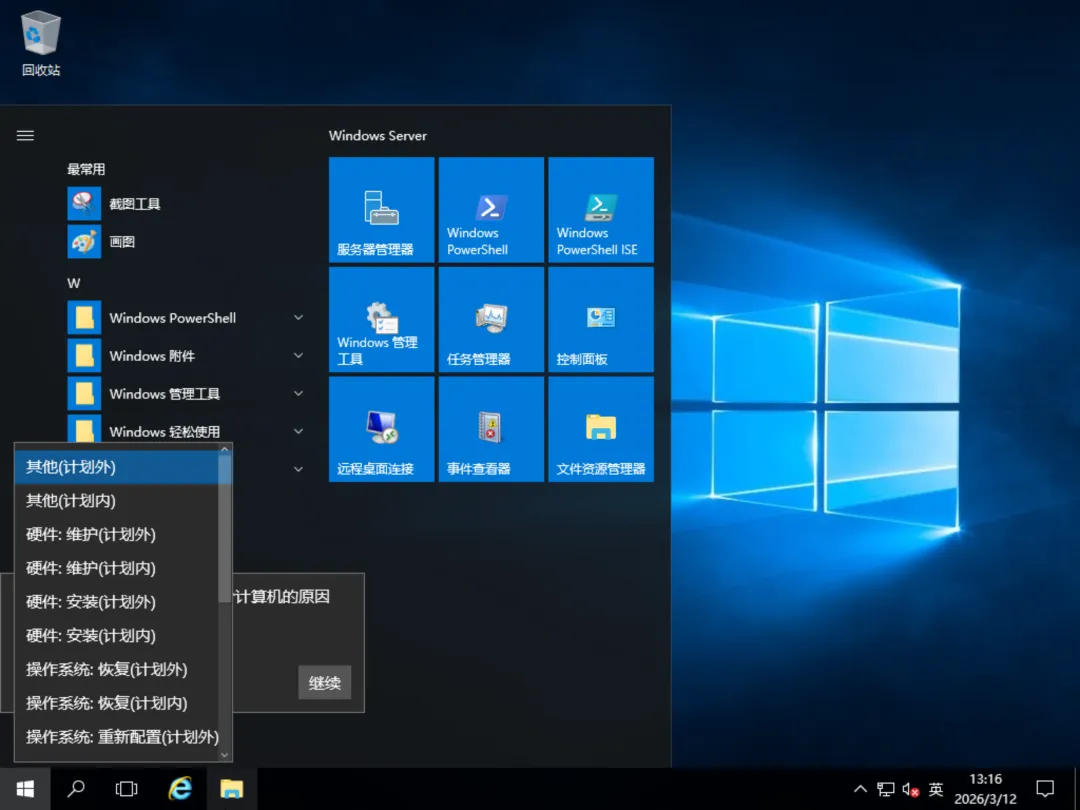This screenshot has width=1080, height=810.
Task: Open the Windows PowerShell ISE tile
Action: click(x=601, y=209)
